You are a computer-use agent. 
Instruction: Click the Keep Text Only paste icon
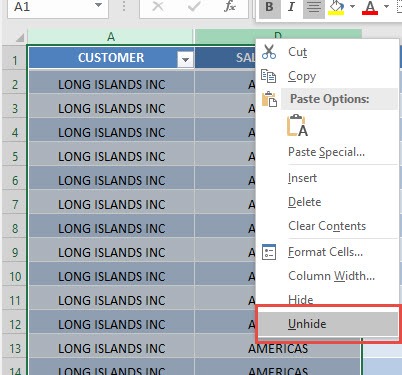point(297,126)
